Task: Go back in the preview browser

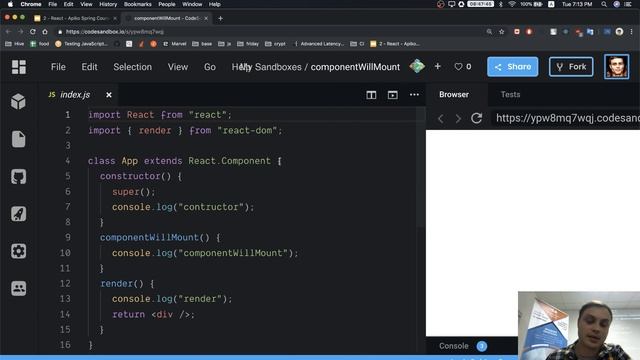Action: coord(441,118)
